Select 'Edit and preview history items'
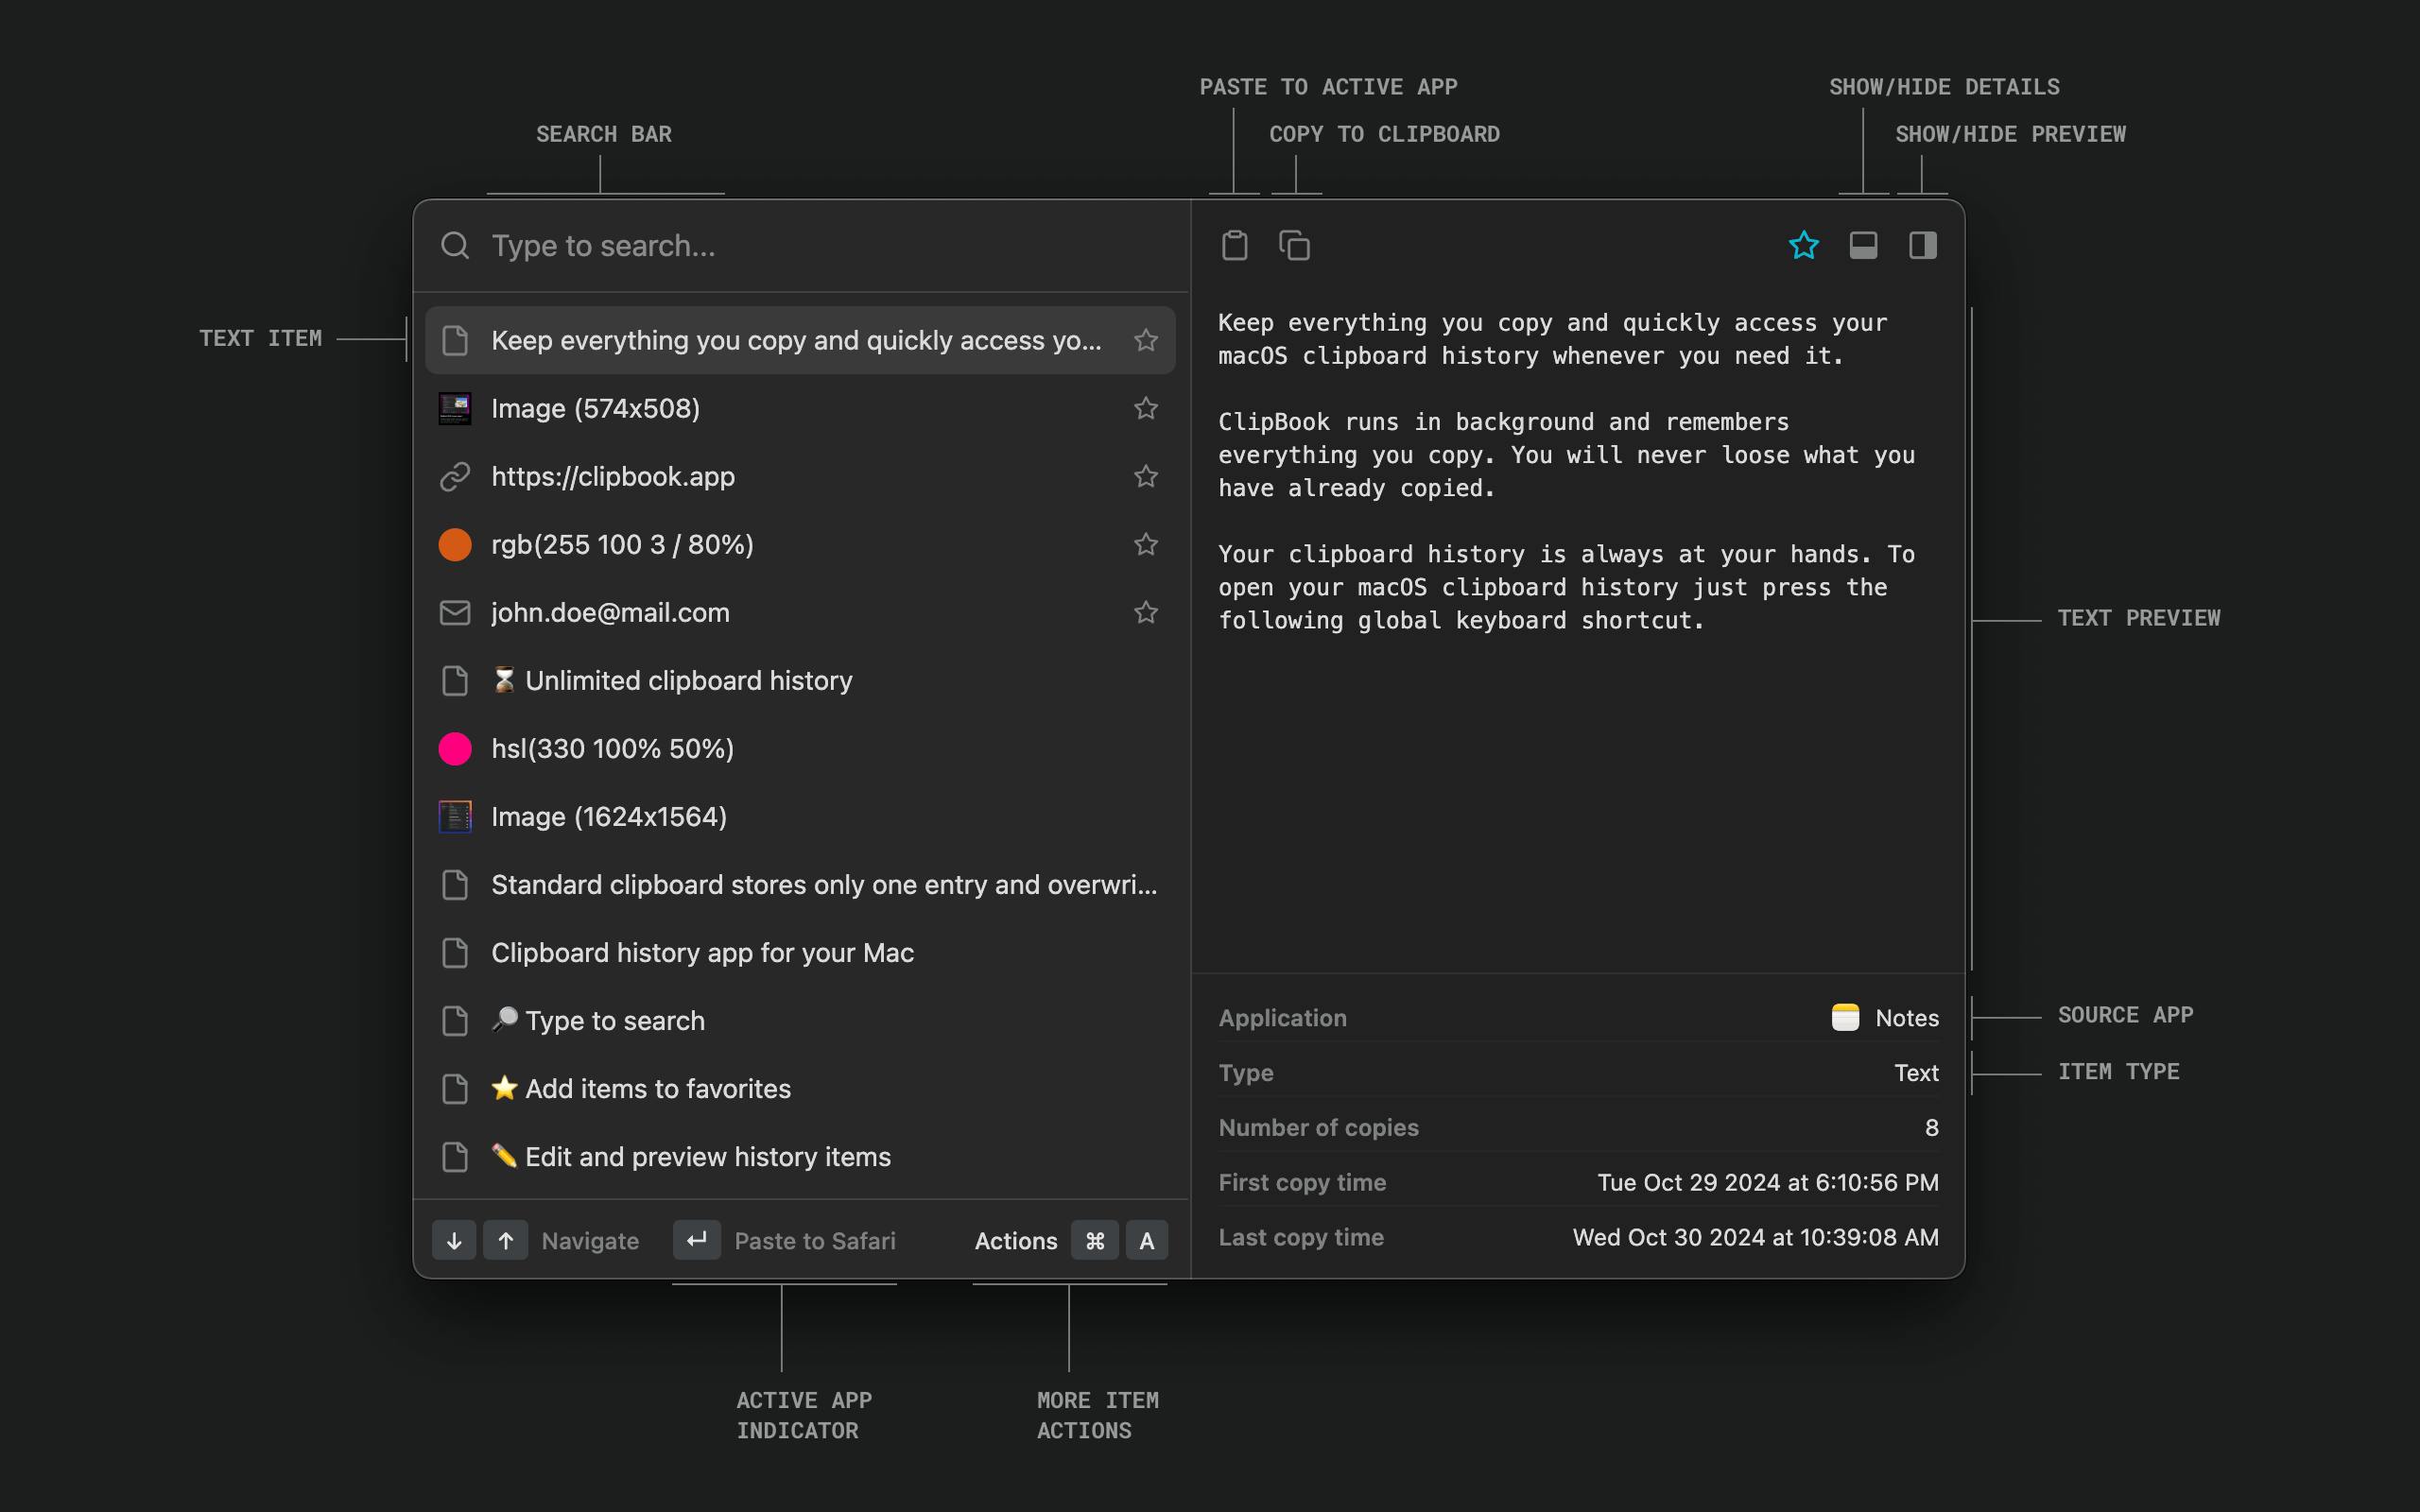This screenshot has height=1512, width=2420. pos(800,1156)
